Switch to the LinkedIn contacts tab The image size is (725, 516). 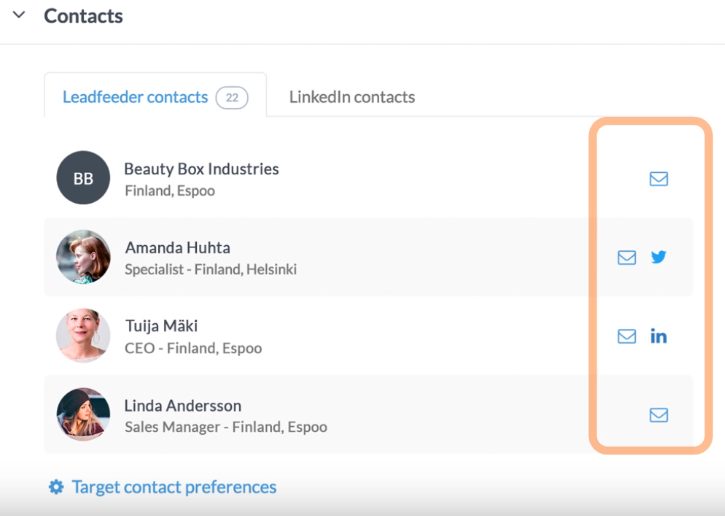352,97
